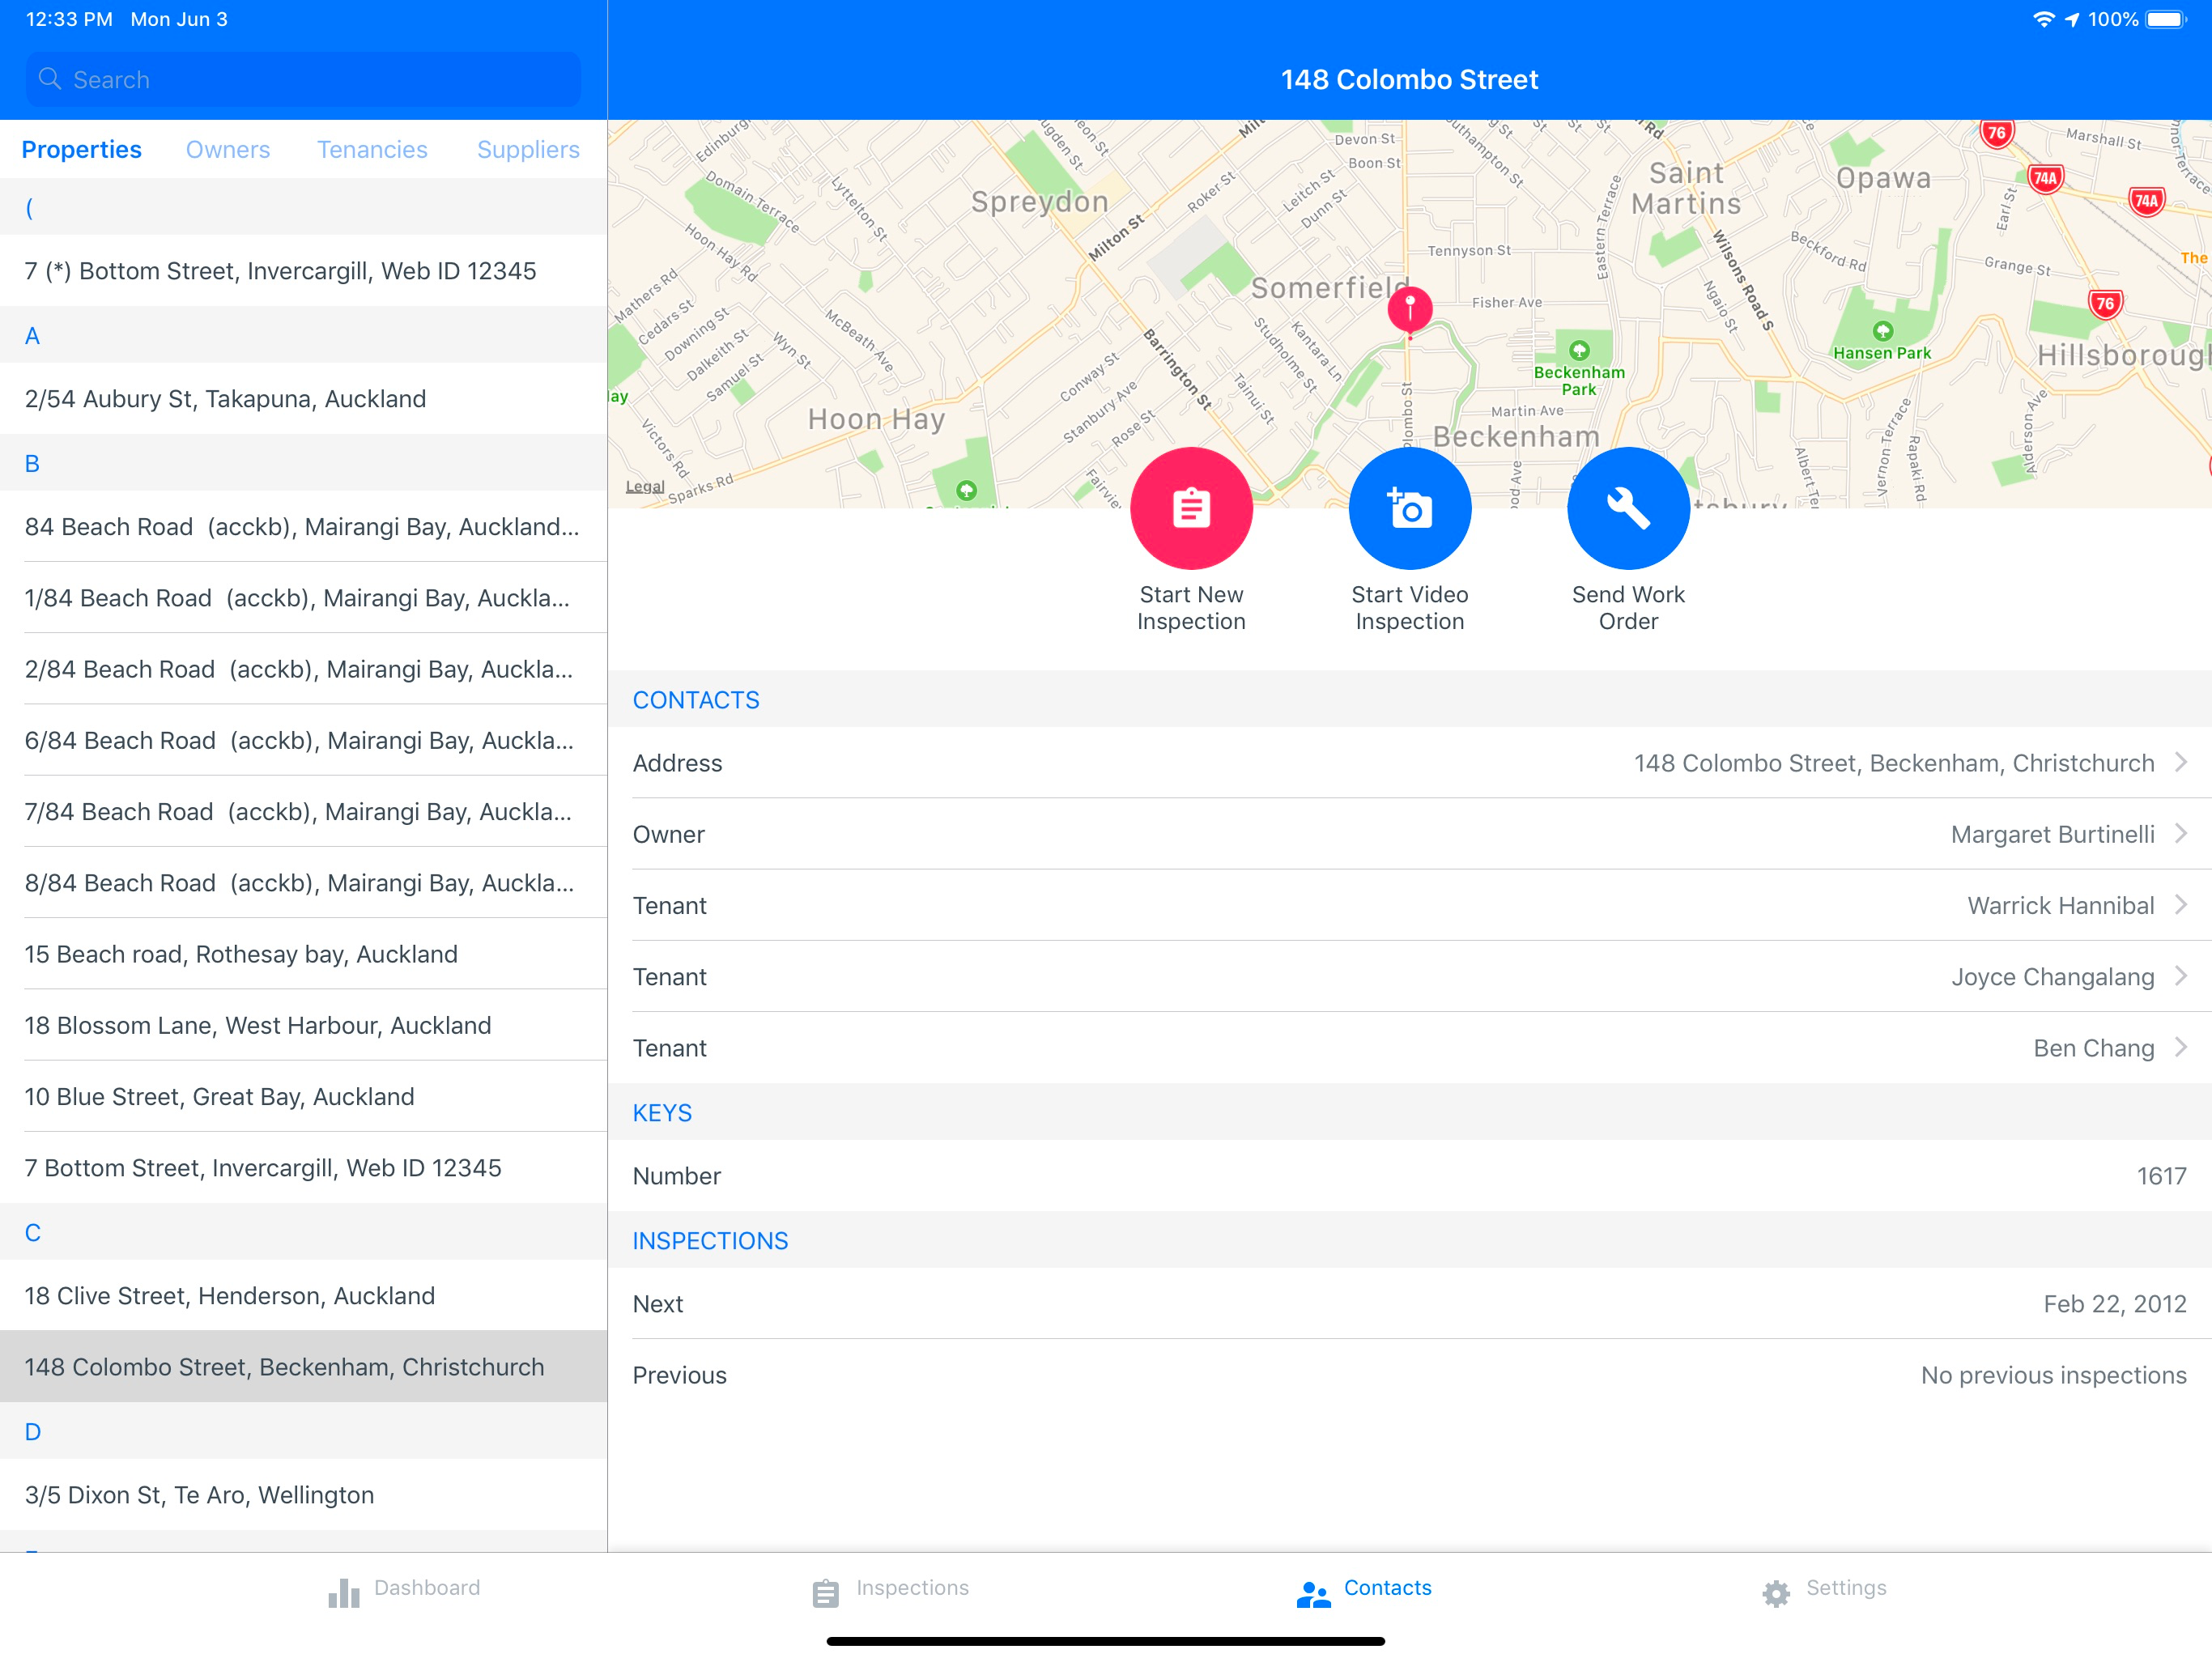Open the Settings tab label
This screenshot has height=1658, width=2212.
point(1846,1587)
